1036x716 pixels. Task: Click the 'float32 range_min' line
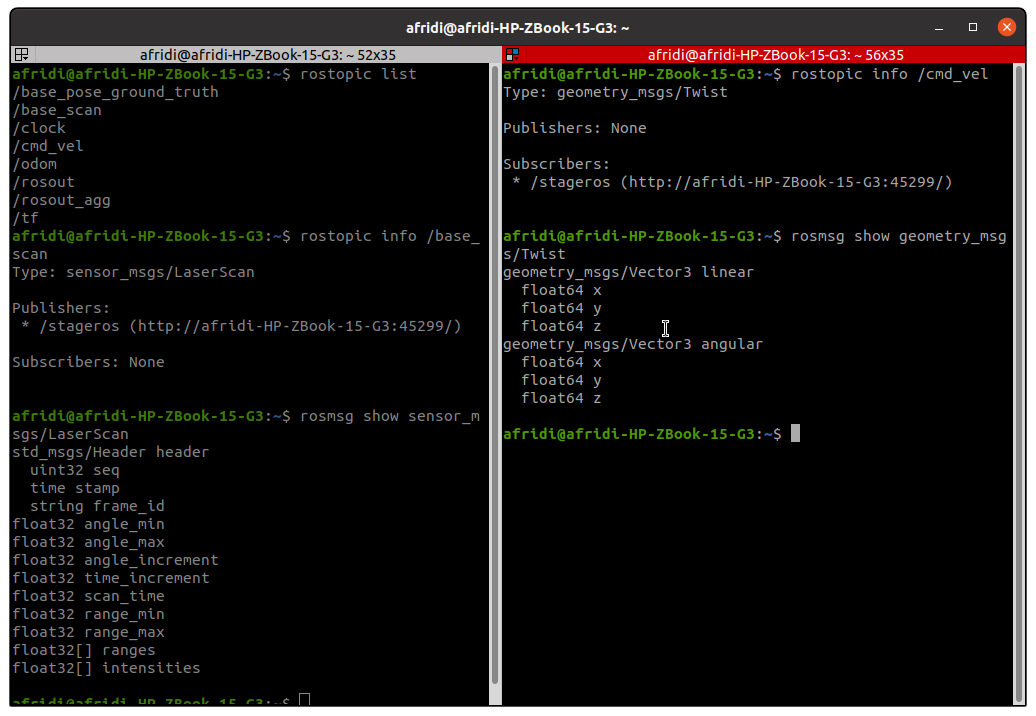88,614
